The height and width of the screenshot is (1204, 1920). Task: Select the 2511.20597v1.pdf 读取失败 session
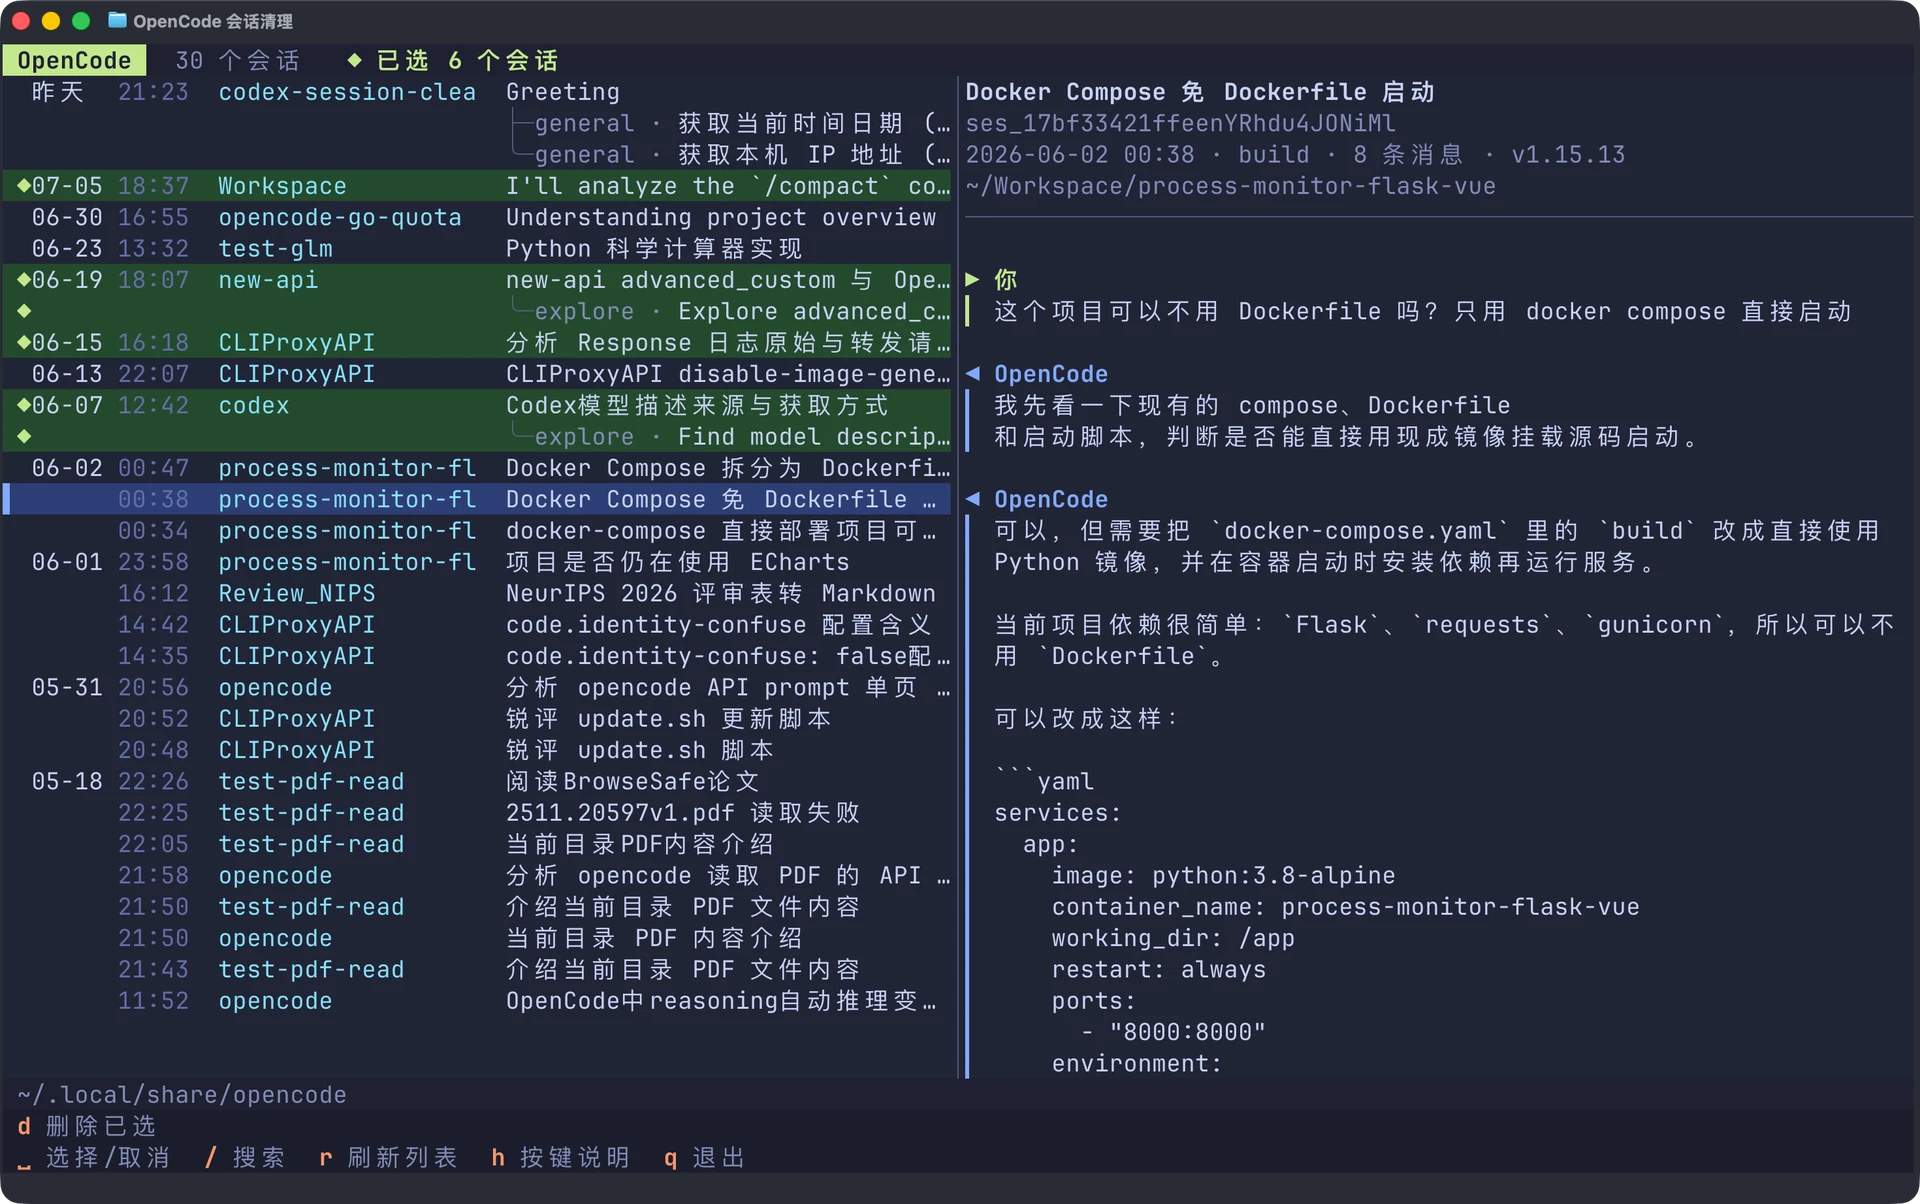478,813
